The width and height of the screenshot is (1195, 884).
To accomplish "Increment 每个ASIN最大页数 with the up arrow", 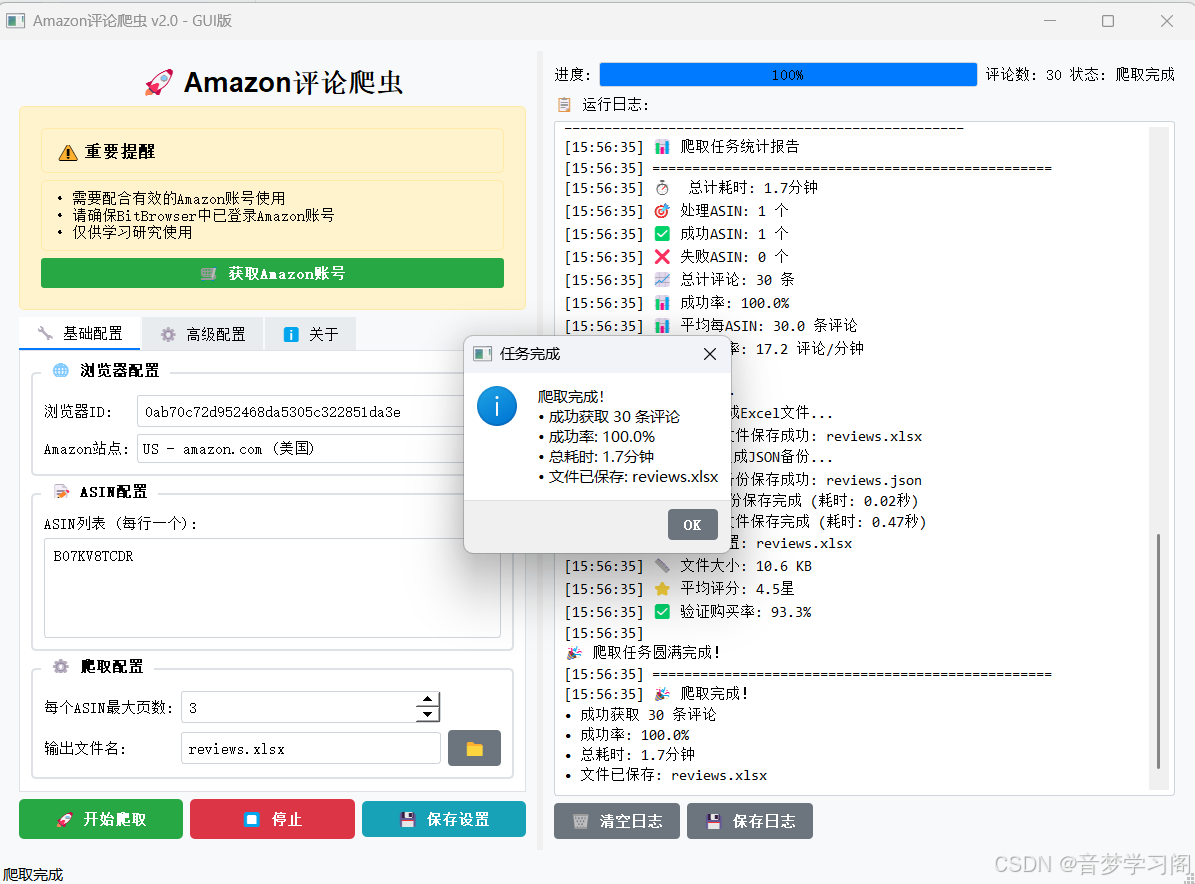I will 428,700.
